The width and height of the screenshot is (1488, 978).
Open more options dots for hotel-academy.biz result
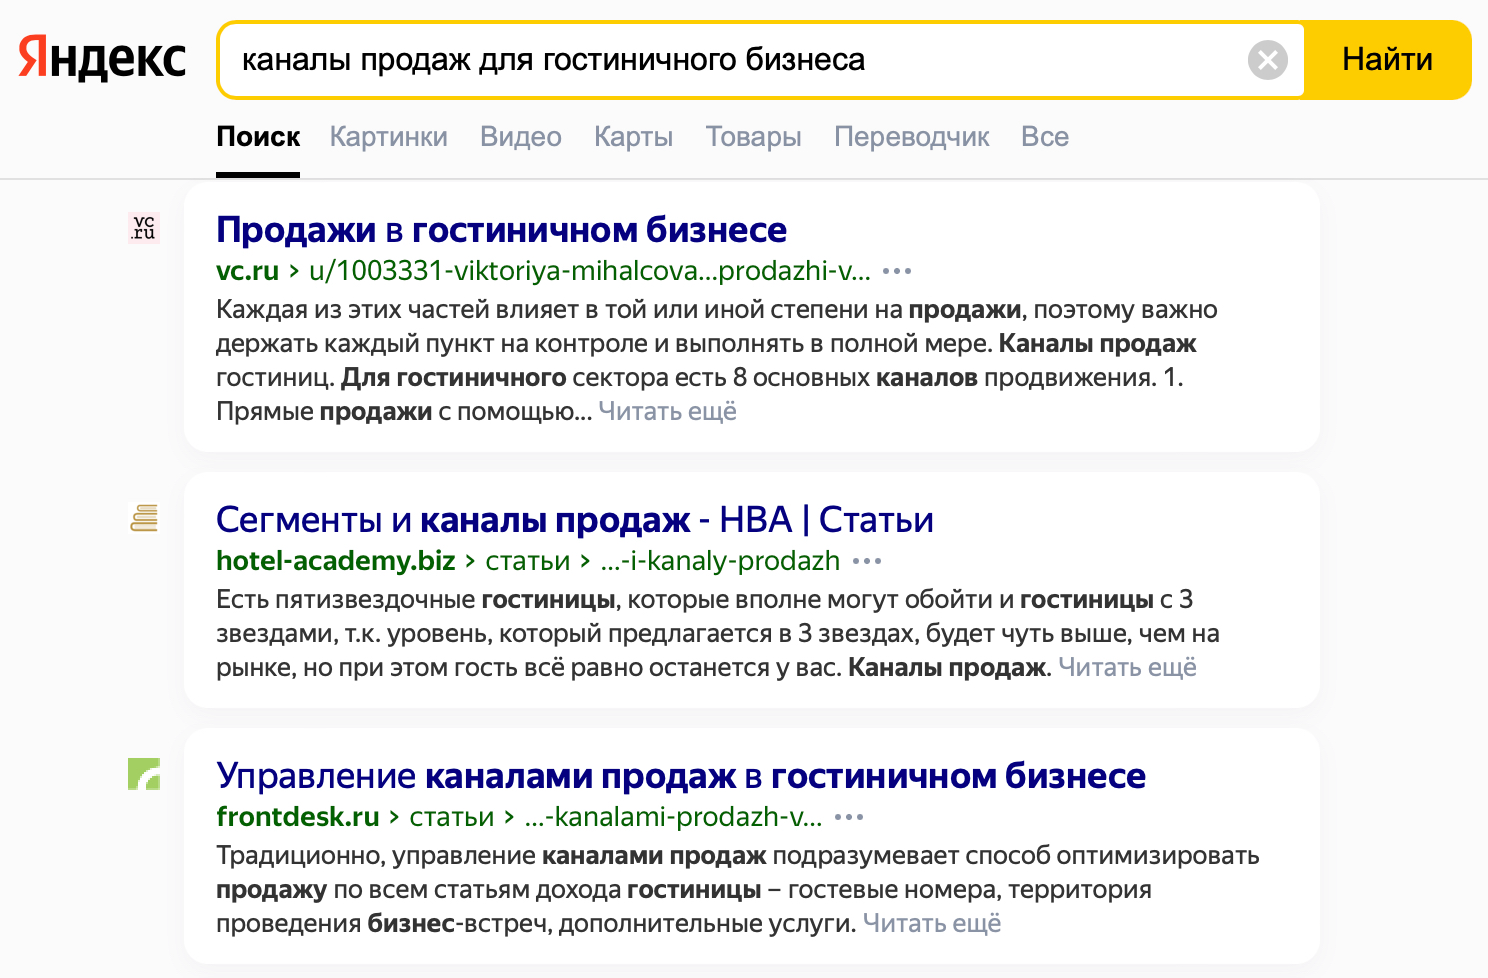867,561
